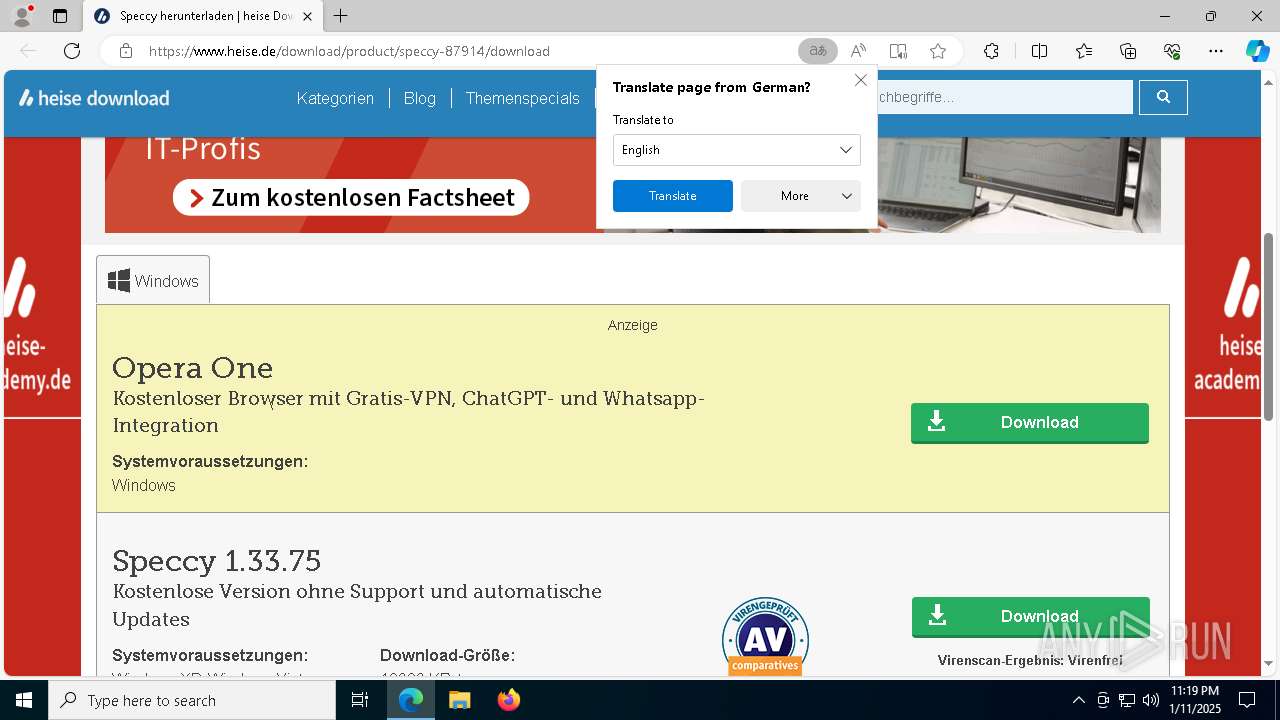The height and width of the screenshot is (720, 1280).
Task: Open Microsoft Edge from taskbar
Action: (x=411, y=700)
